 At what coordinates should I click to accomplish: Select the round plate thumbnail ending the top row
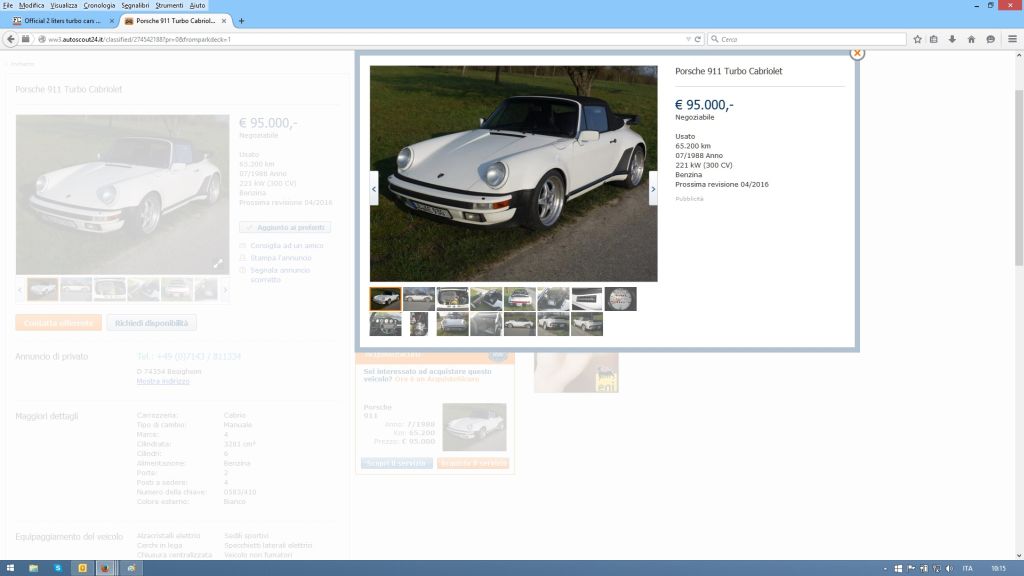pos(620,299)
